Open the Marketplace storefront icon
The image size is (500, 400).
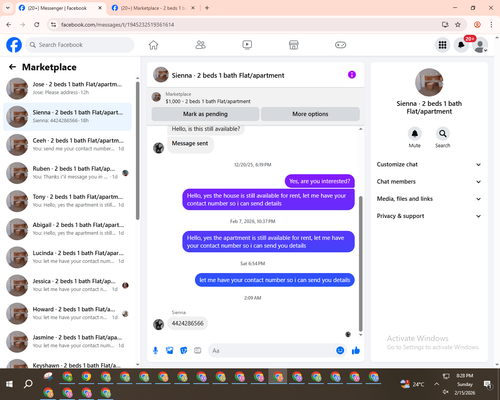coord(294,45)
